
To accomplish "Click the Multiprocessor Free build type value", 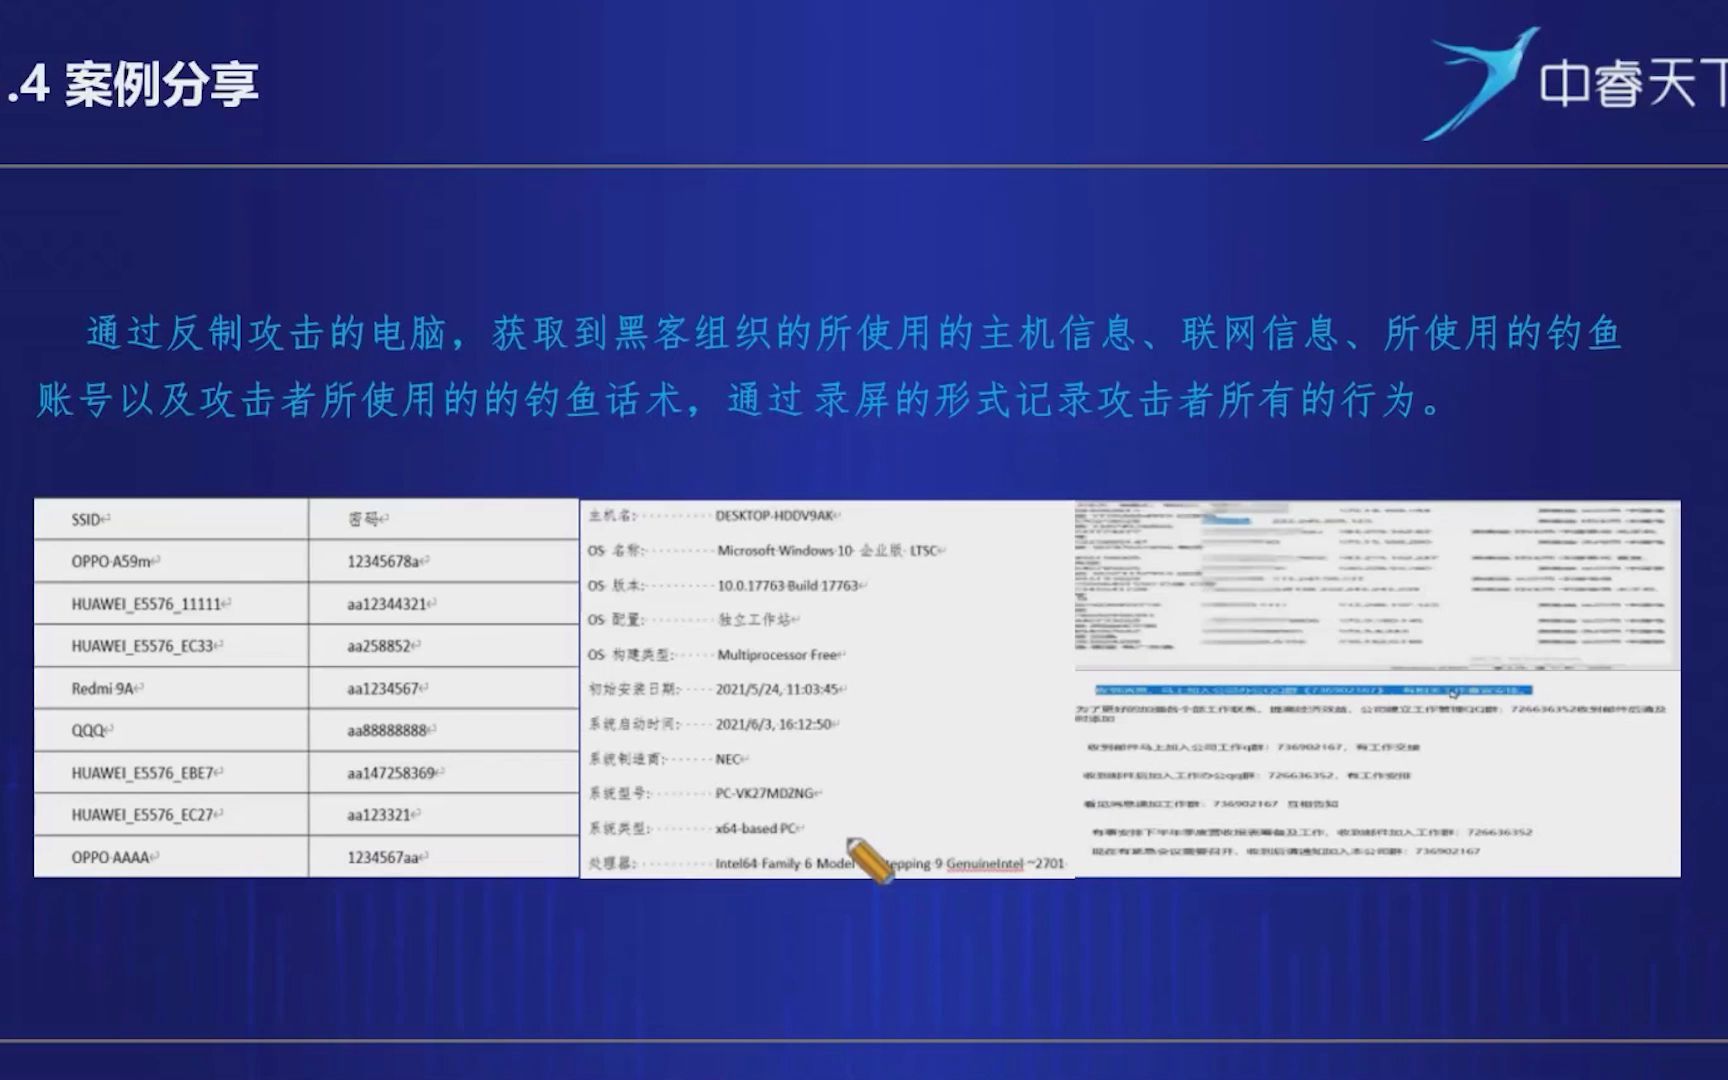I will (778, 655).
